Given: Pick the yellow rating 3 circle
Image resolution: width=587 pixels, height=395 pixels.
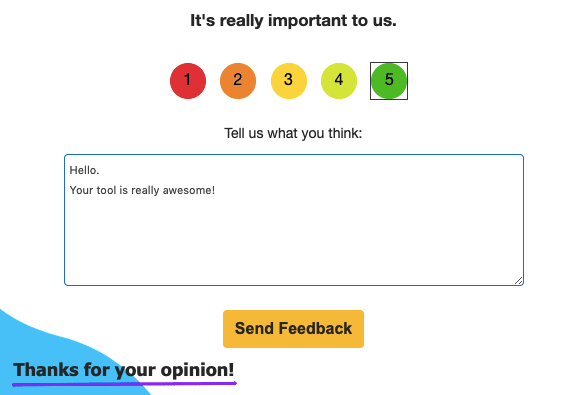Looking at the screenshot, I should pos(289,81).
